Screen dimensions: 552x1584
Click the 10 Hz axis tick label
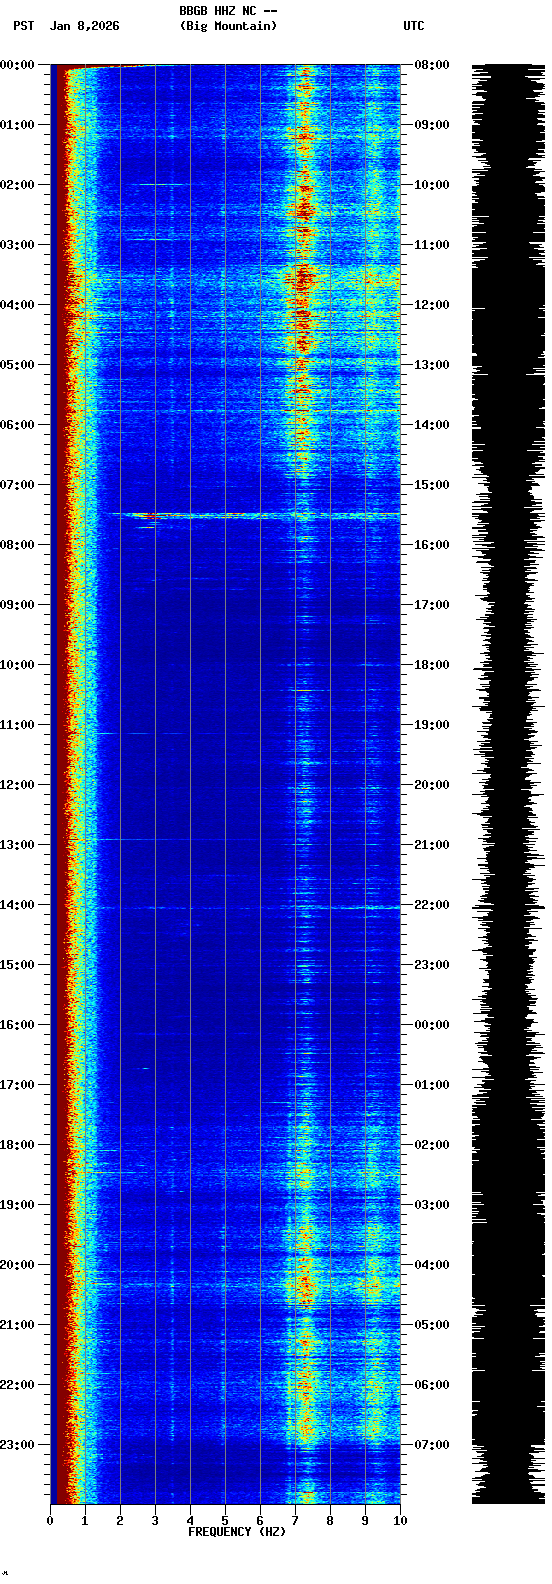click(x=400, y=1521)
